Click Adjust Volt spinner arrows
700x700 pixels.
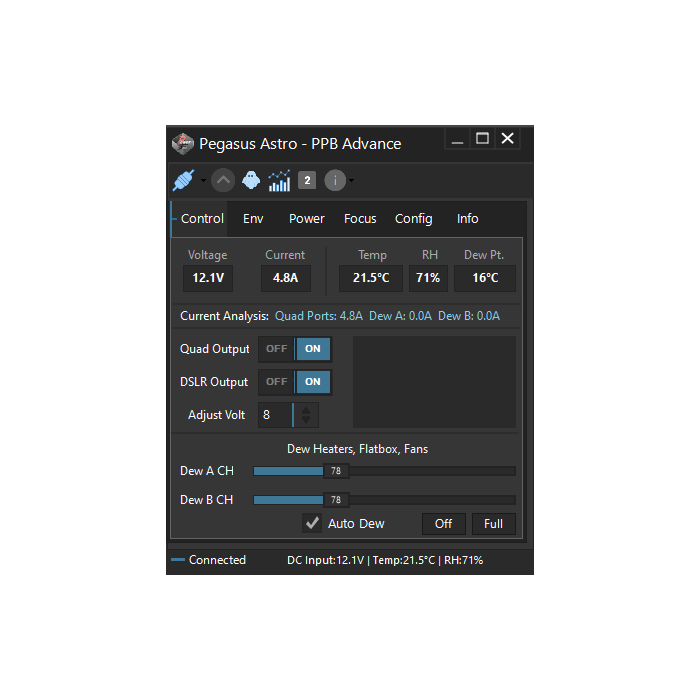tap(307, 415)
